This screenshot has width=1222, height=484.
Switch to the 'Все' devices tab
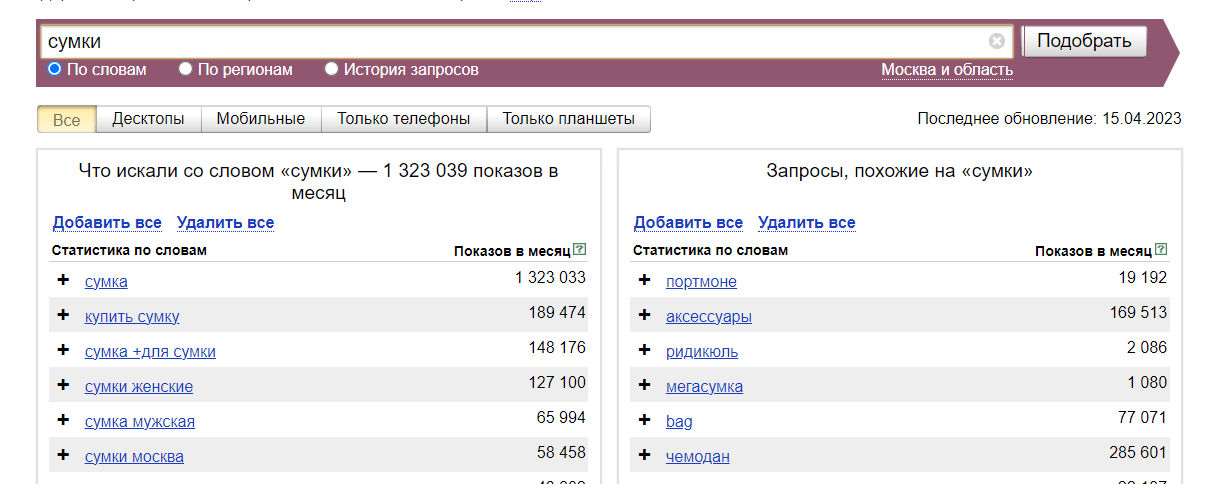pyautogui.click(x=66, y=120)
